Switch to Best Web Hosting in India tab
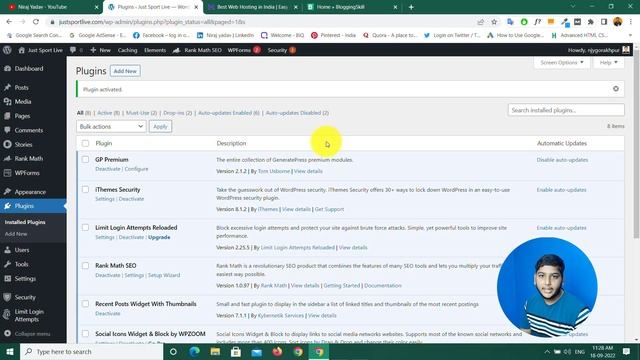Screen dimensions: 640x360 (x=252, y=7)
